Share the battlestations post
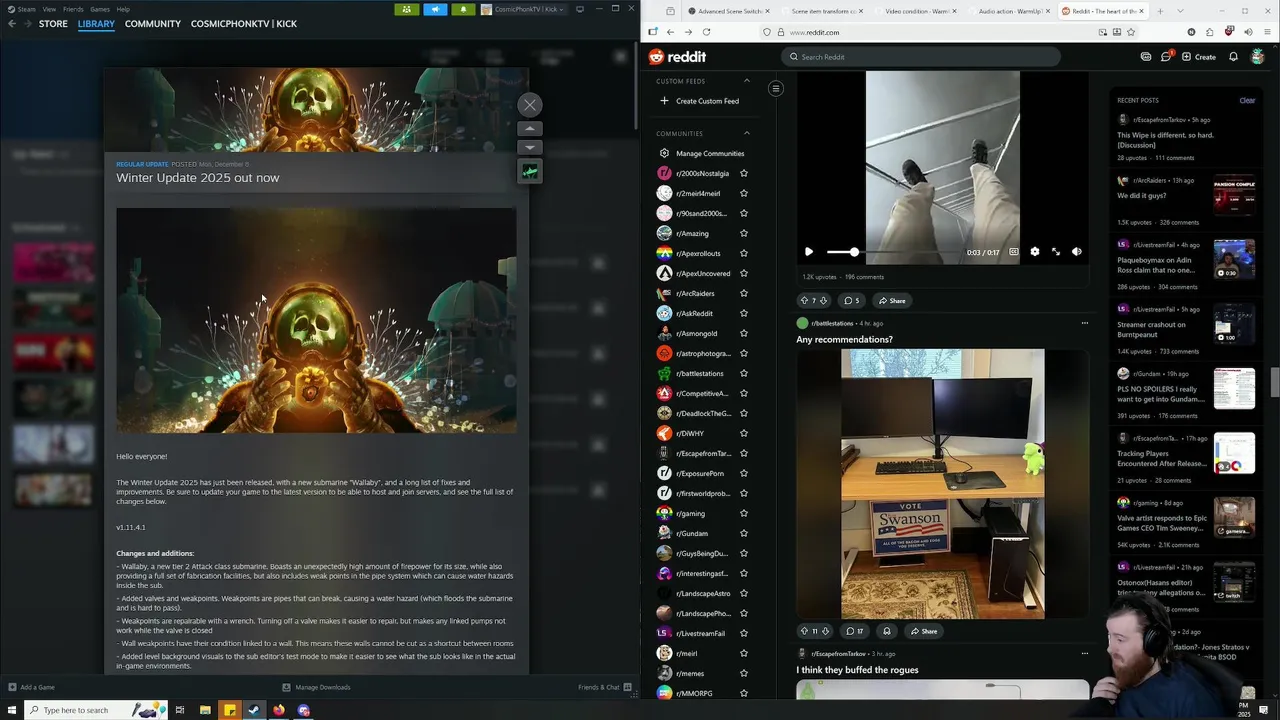 click(923, 631)
